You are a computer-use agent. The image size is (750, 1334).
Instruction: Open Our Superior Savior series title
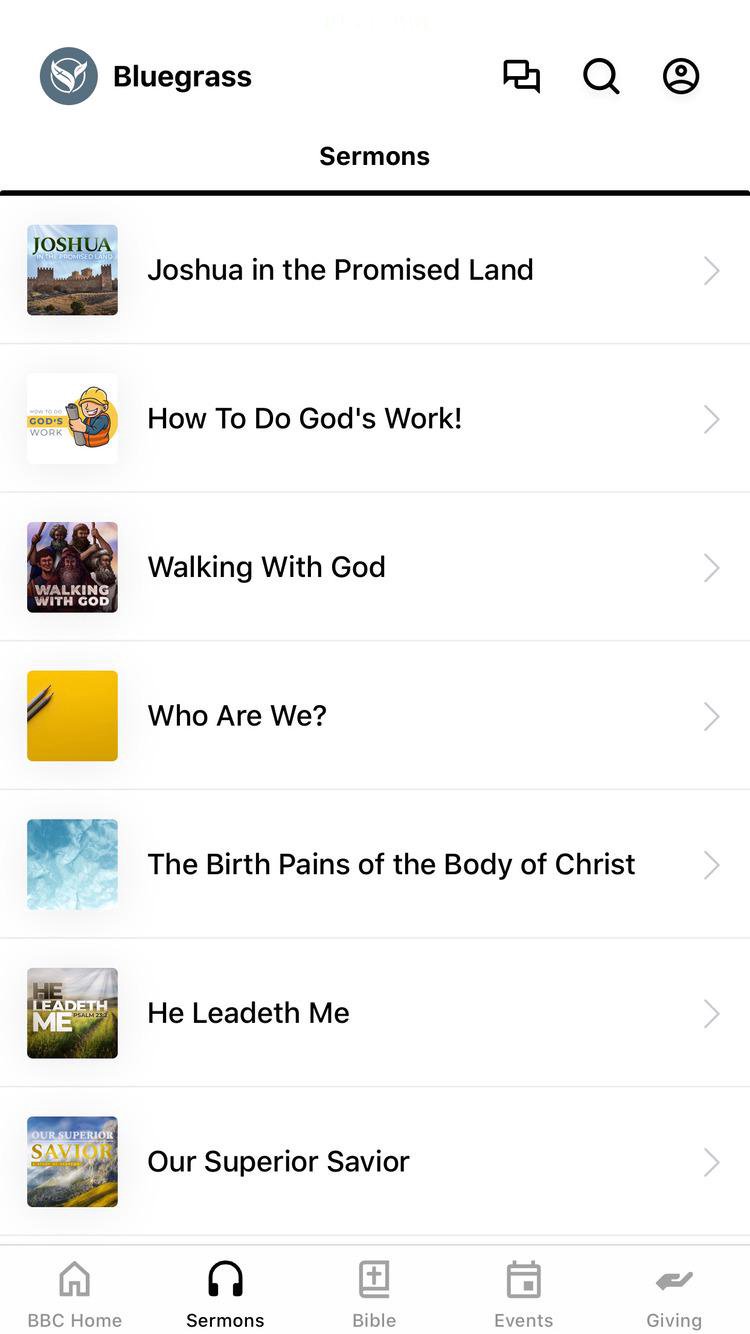click(x=279, y=1161)
